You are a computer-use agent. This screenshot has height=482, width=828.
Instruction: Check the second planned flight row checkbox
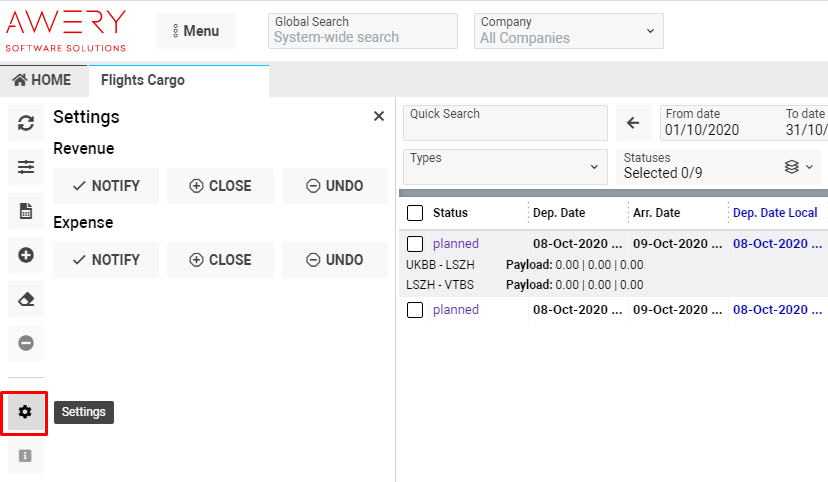point(415,310)
